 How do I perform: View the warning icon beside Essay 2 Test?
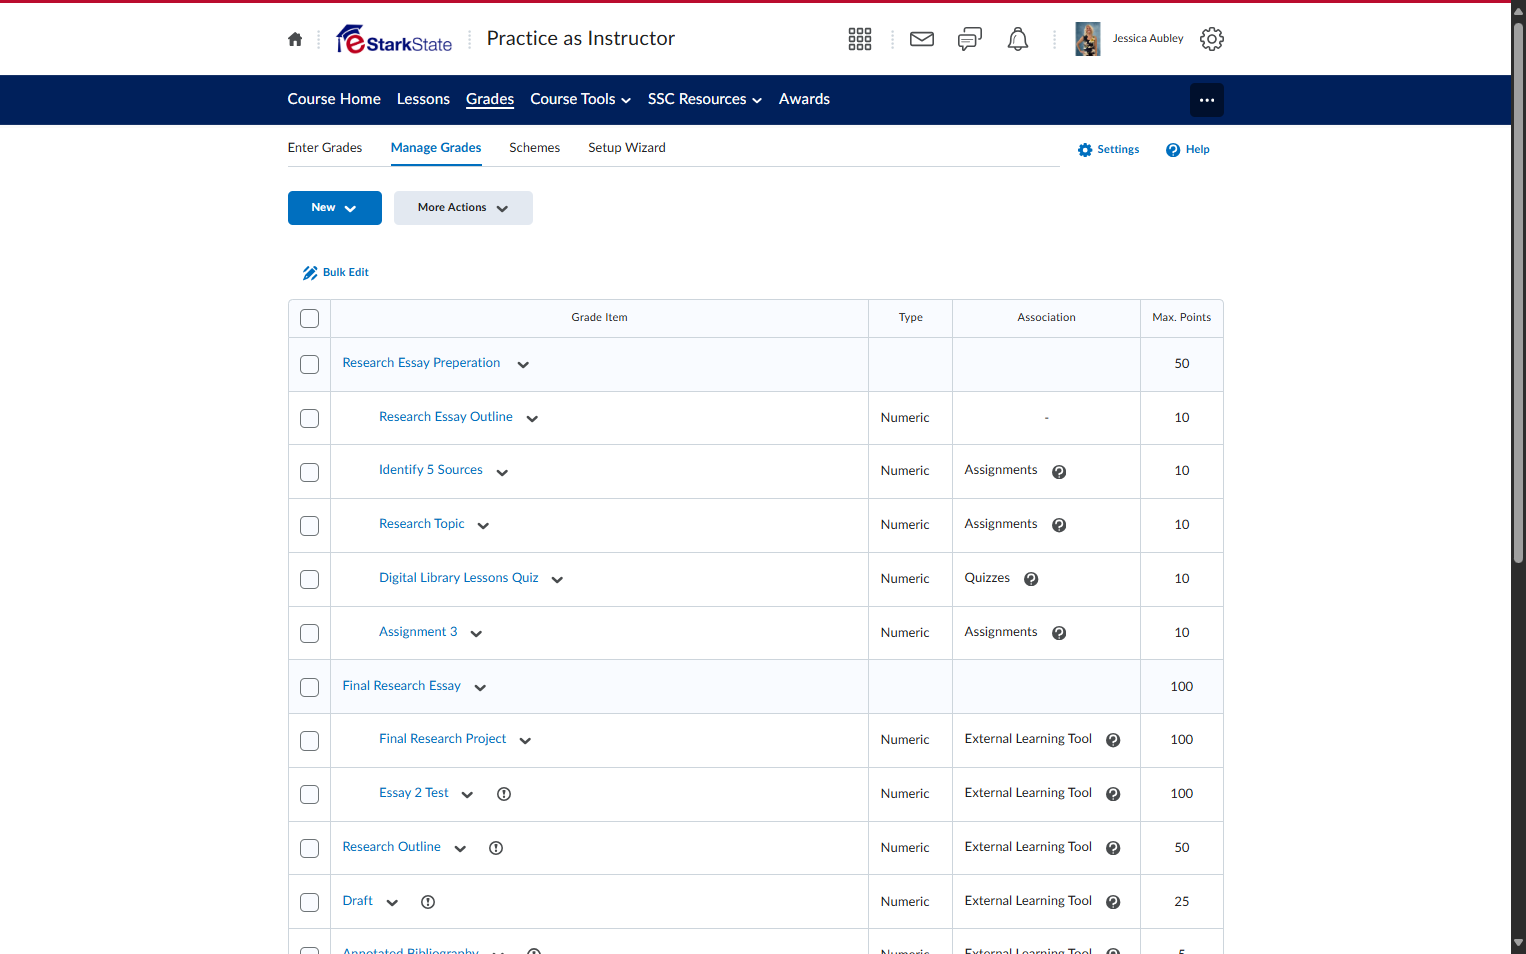pos(504,794)
